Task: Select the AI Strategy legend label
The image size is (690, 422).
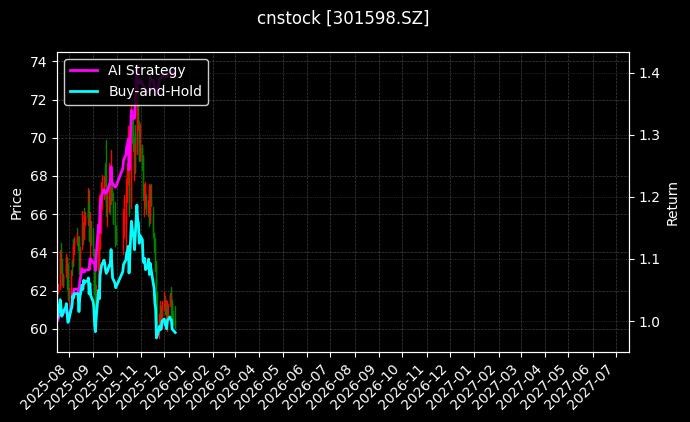Action: click(146, 71)
